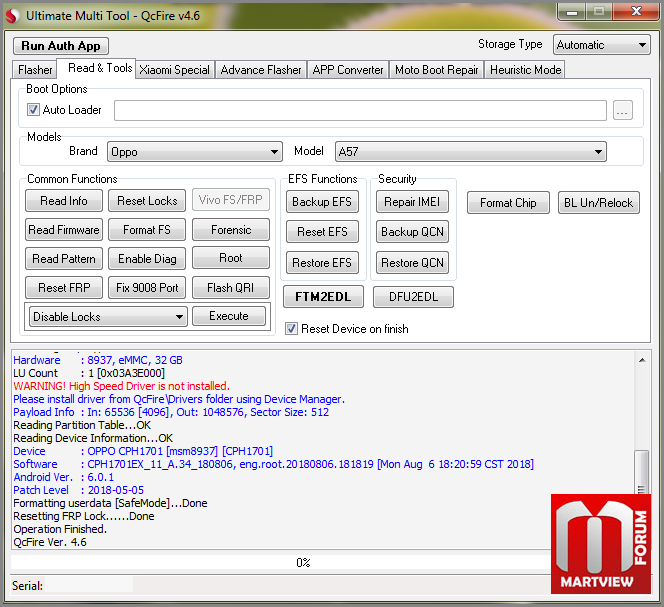Viewport: 664px width, 607px height.
Task: Minimize the QcFire window
Action: point(572,12)
